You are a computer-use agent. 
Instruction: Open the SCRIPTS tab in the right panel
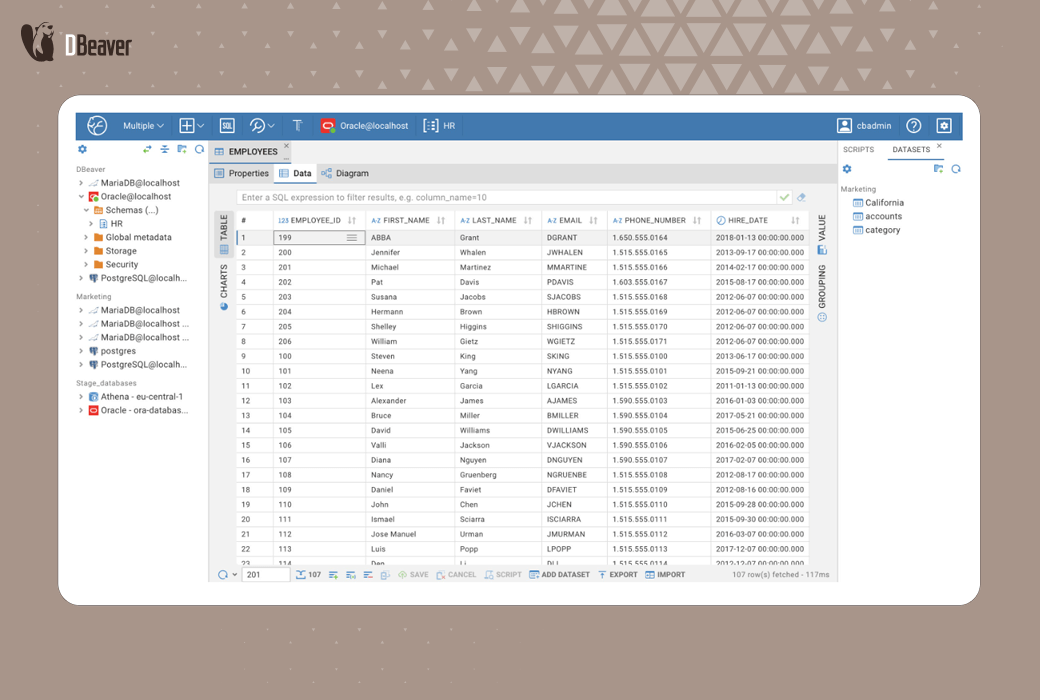[861, 149]
